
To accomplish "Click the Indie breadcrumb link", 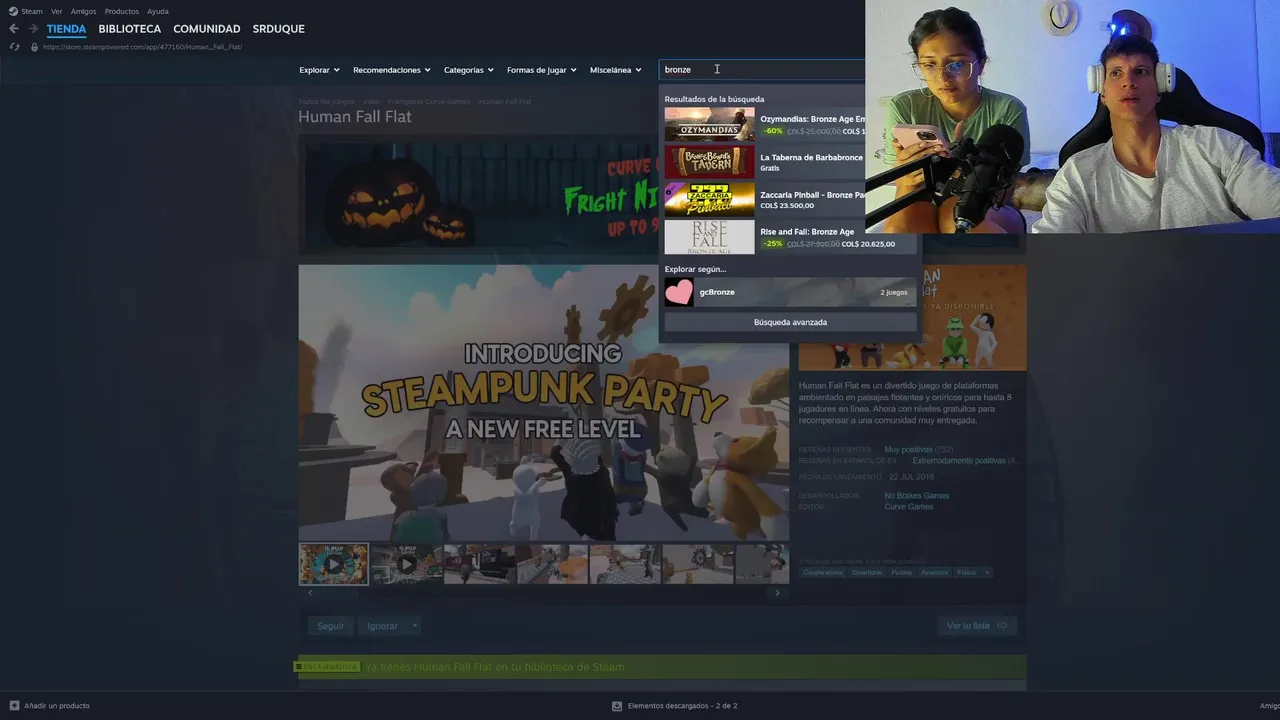I will [371, 102].
